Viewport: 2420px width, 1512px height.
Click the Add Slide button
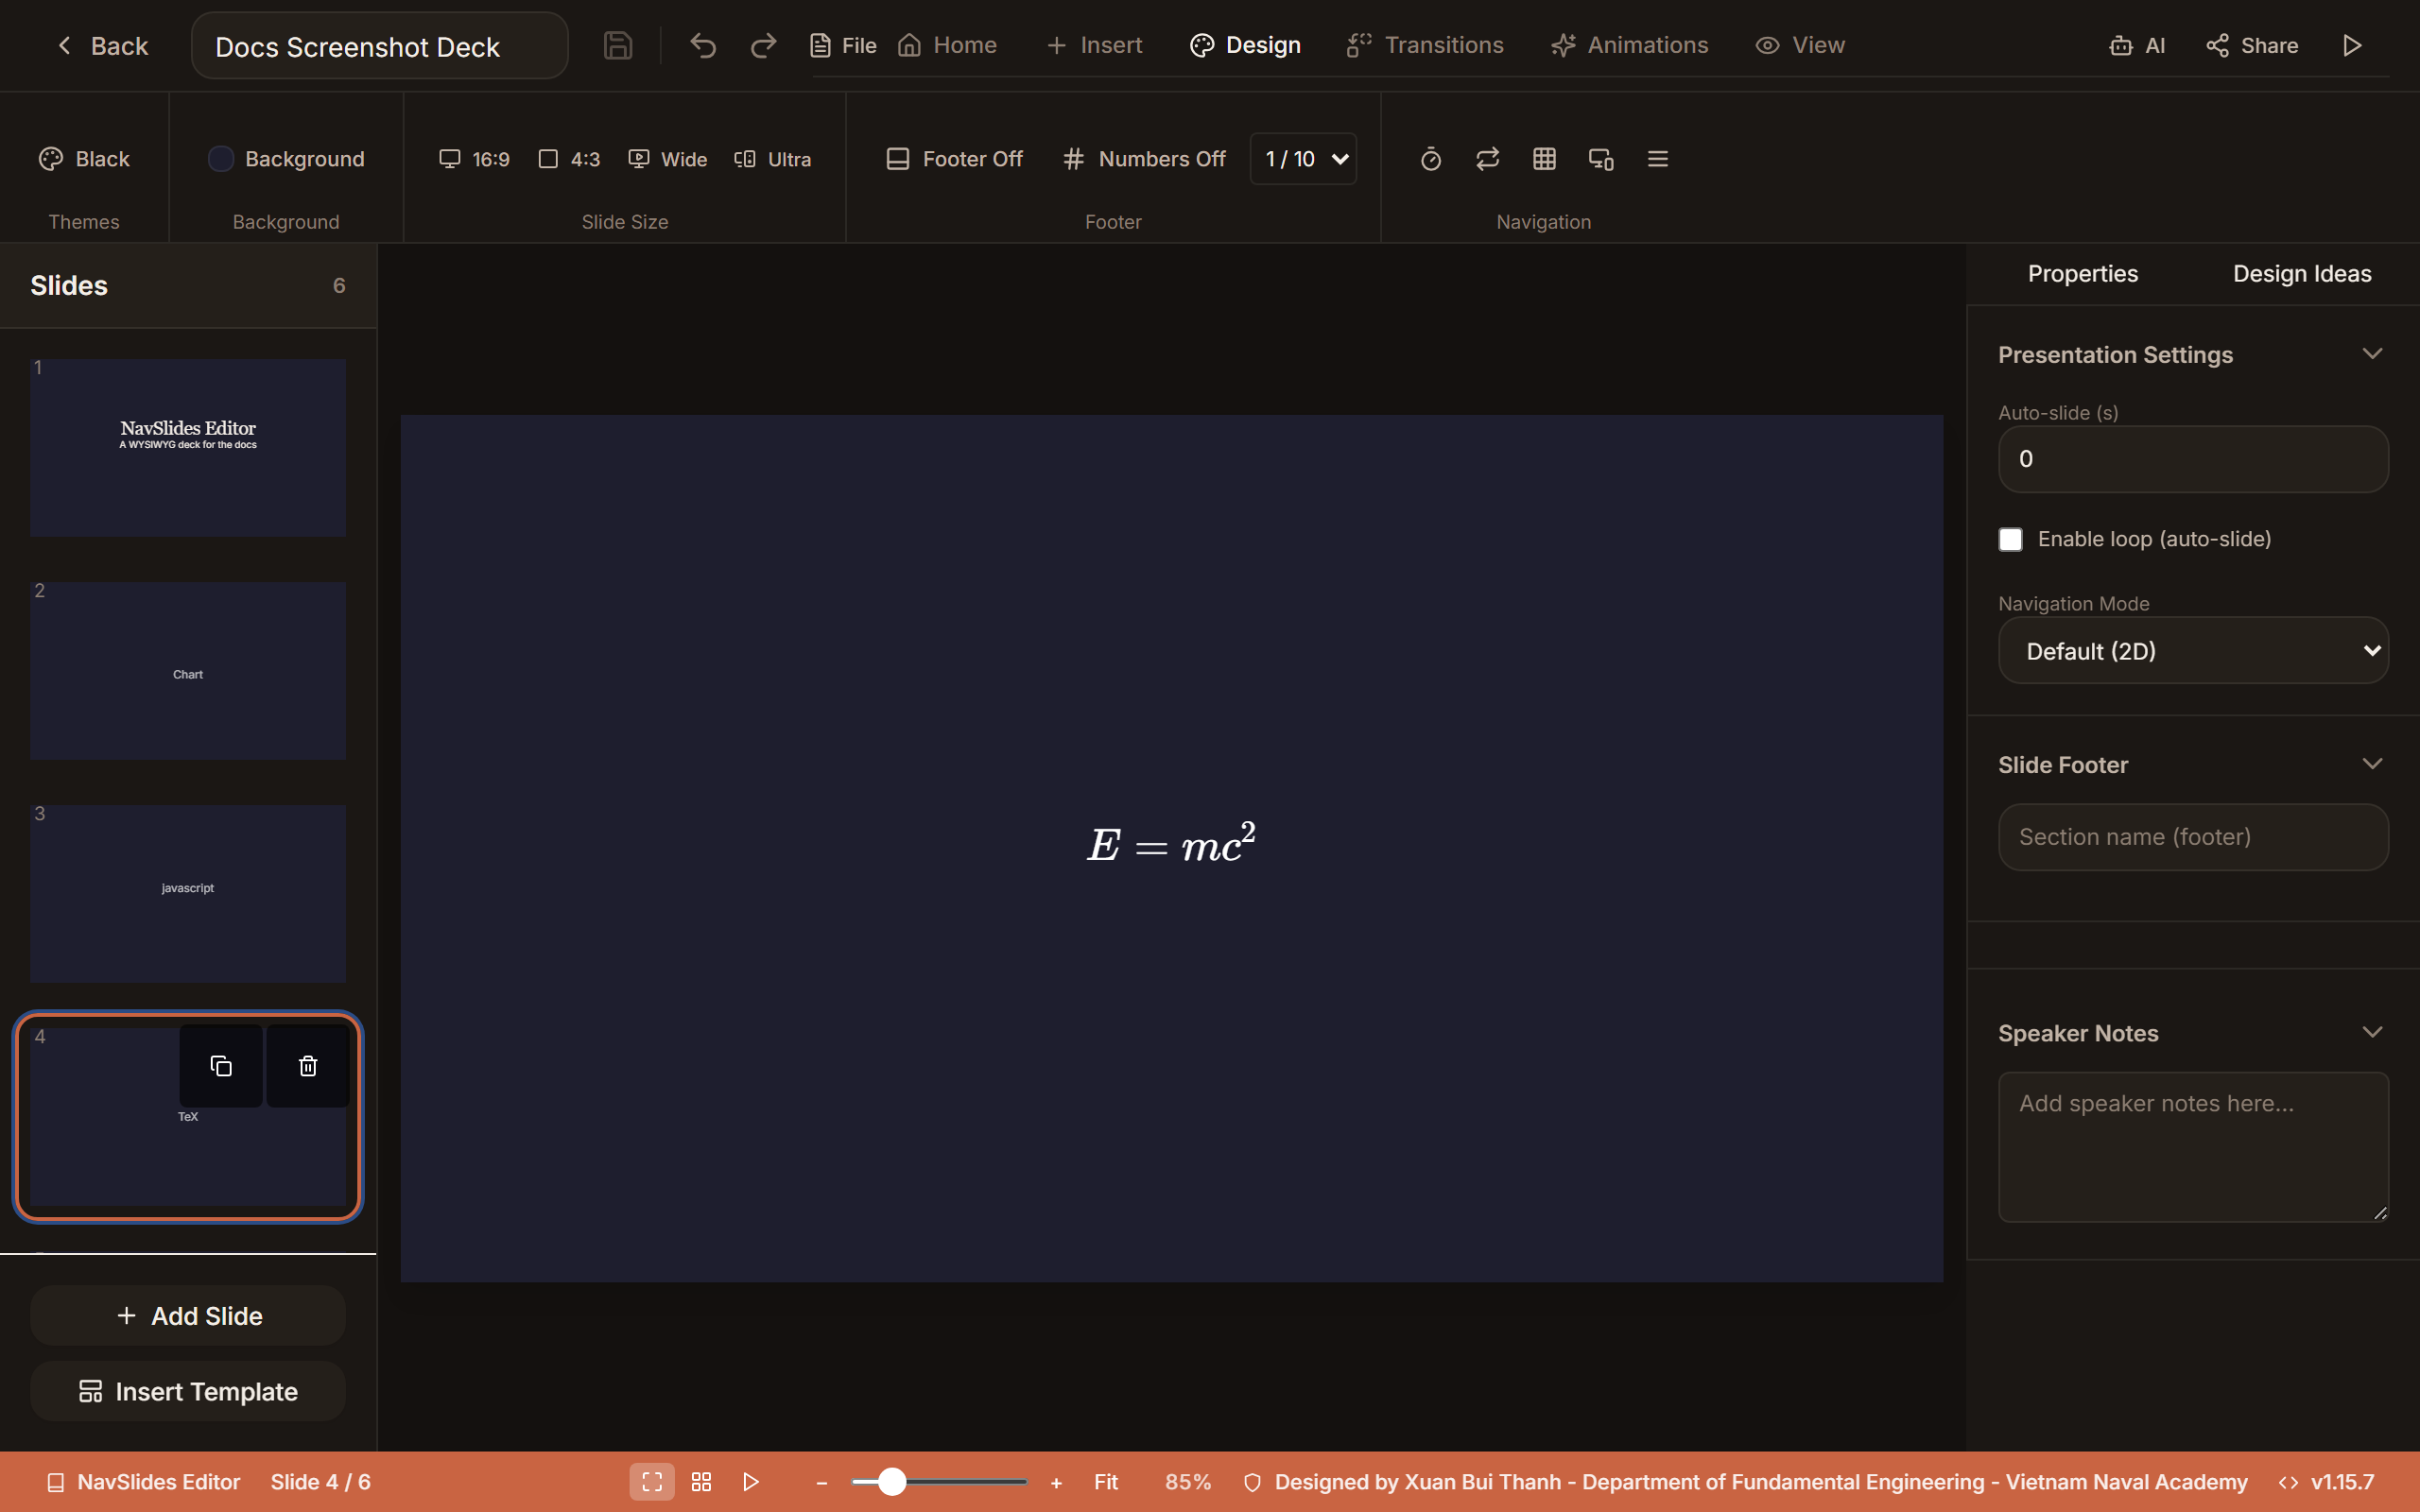tap(188, 1316)
